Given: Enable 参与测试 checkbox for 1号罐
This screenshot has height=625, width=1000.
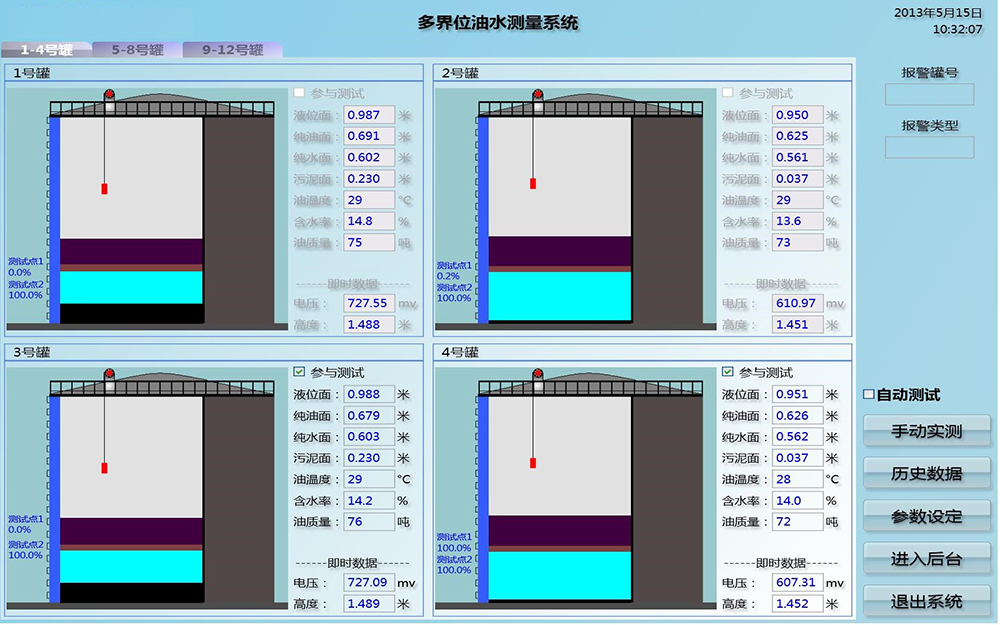Looking at the screenshot, I should pyautogui.click(x=300, y=93).
